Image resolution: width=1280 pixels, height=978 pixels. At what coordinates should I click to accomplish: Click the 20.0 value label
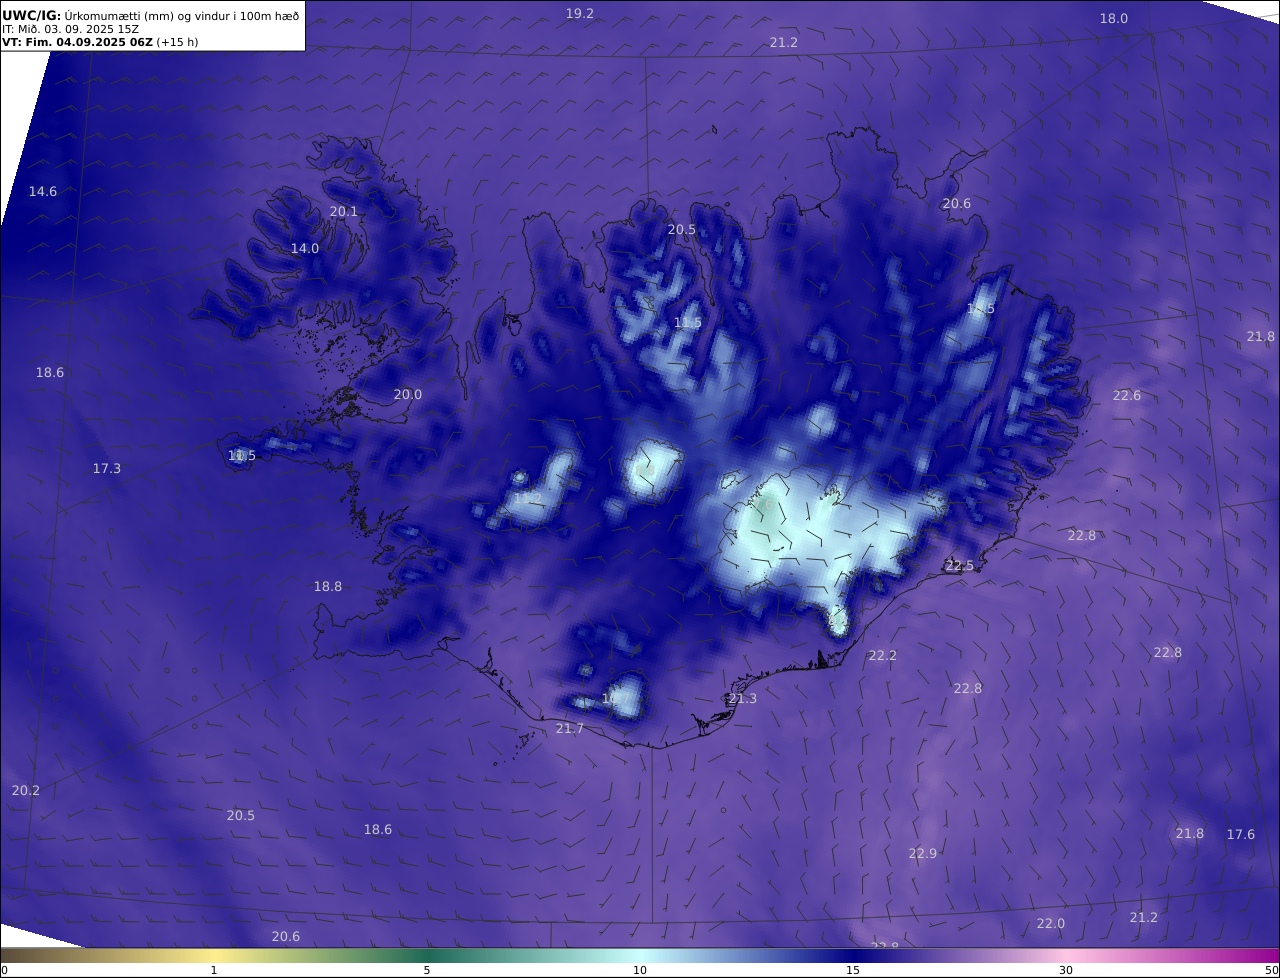(407, 394)
